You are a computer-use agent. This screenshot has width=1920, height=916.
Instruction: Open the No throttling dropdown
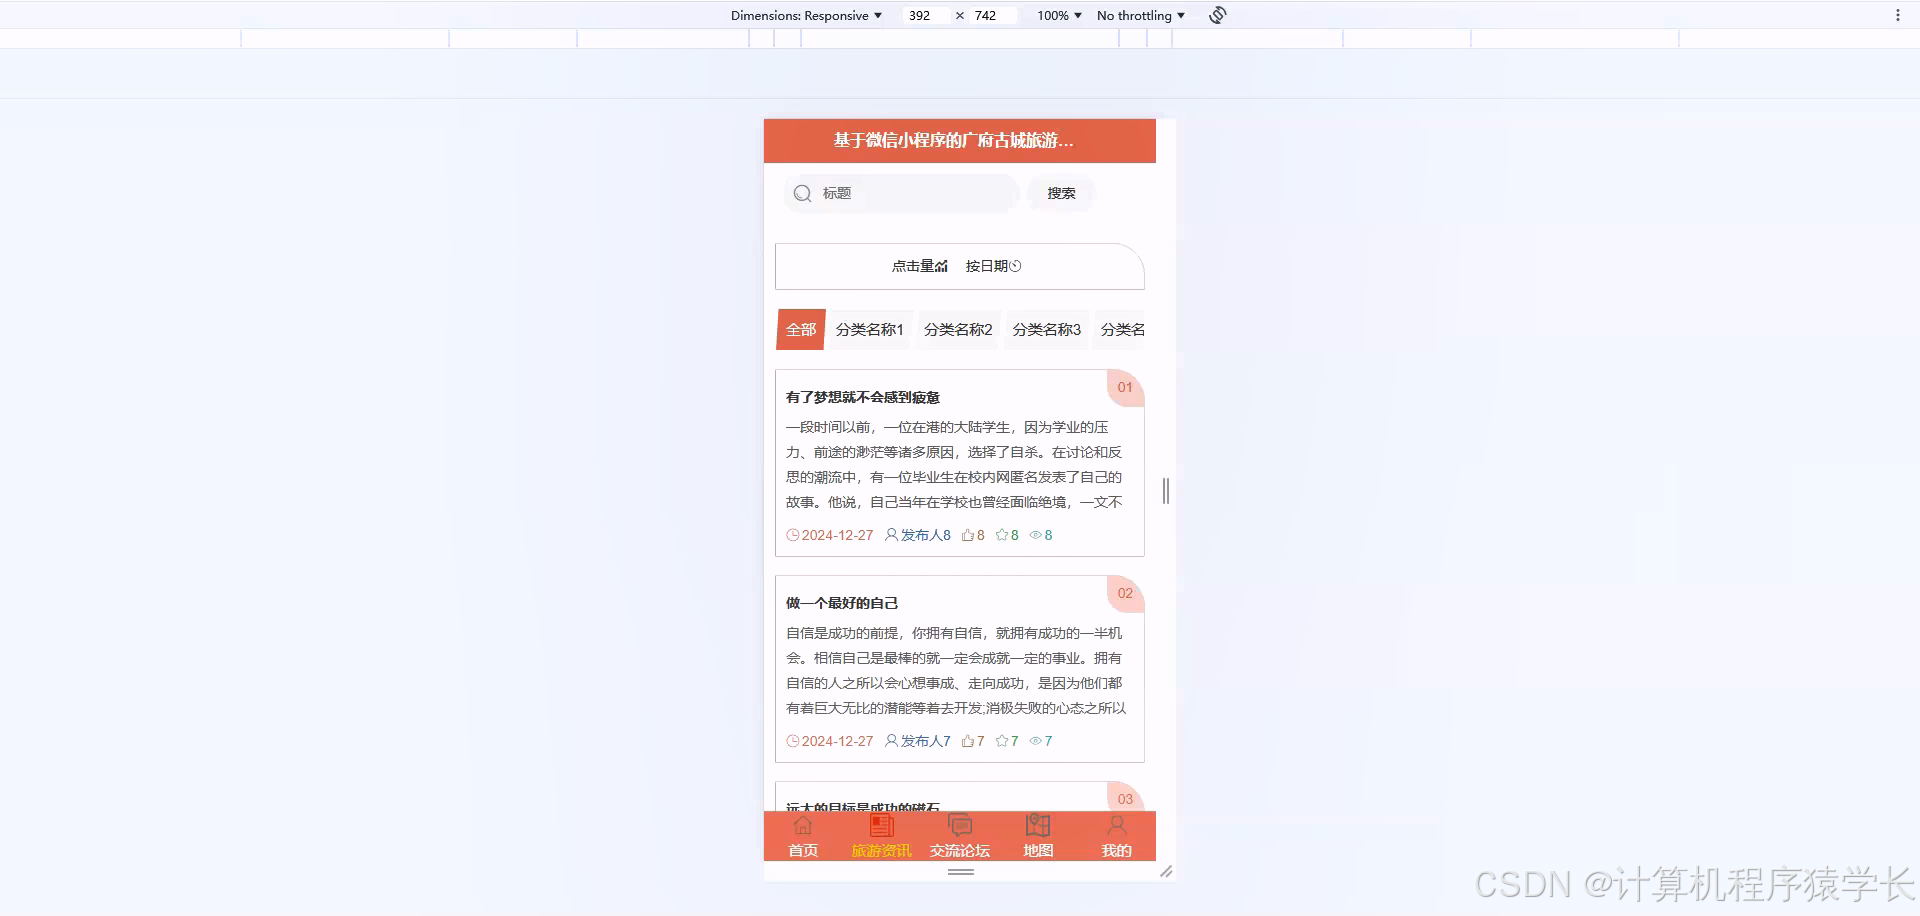click(1139, 15)
